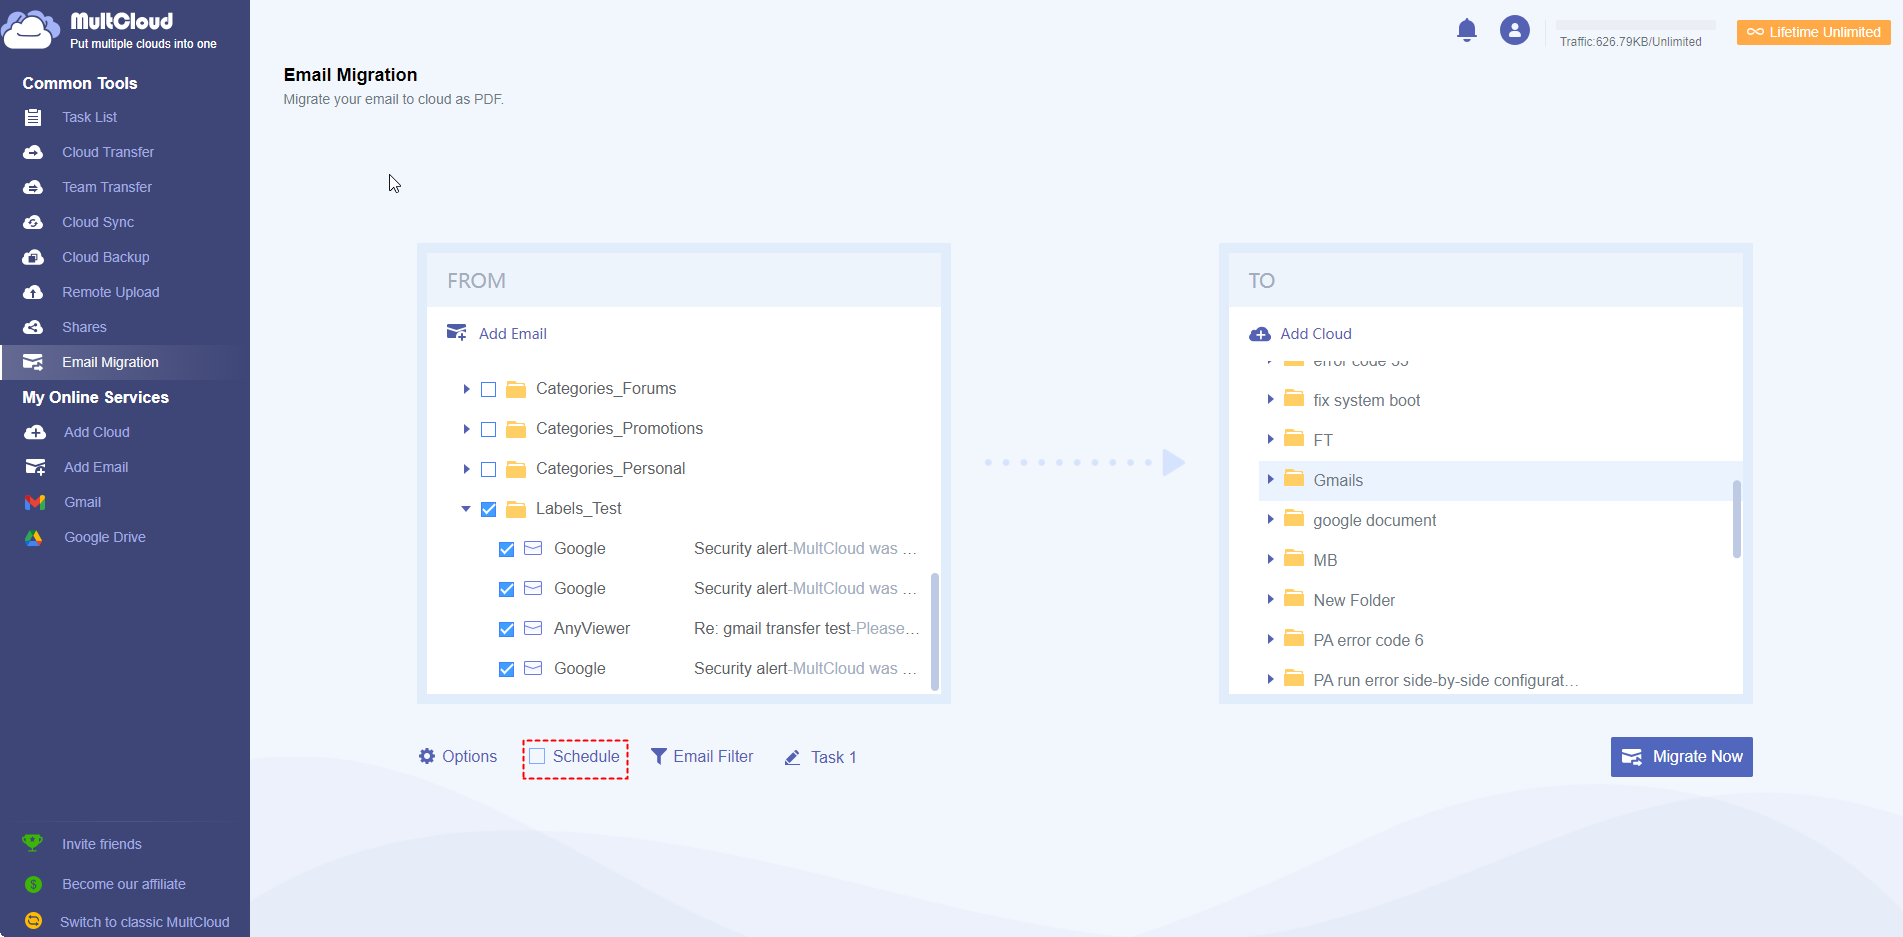Image resolution: width=1903 pixels, height=937 pixels.
Task: Click the Gmail logo icon in sidebar
Action: click(x=35, y=502)
